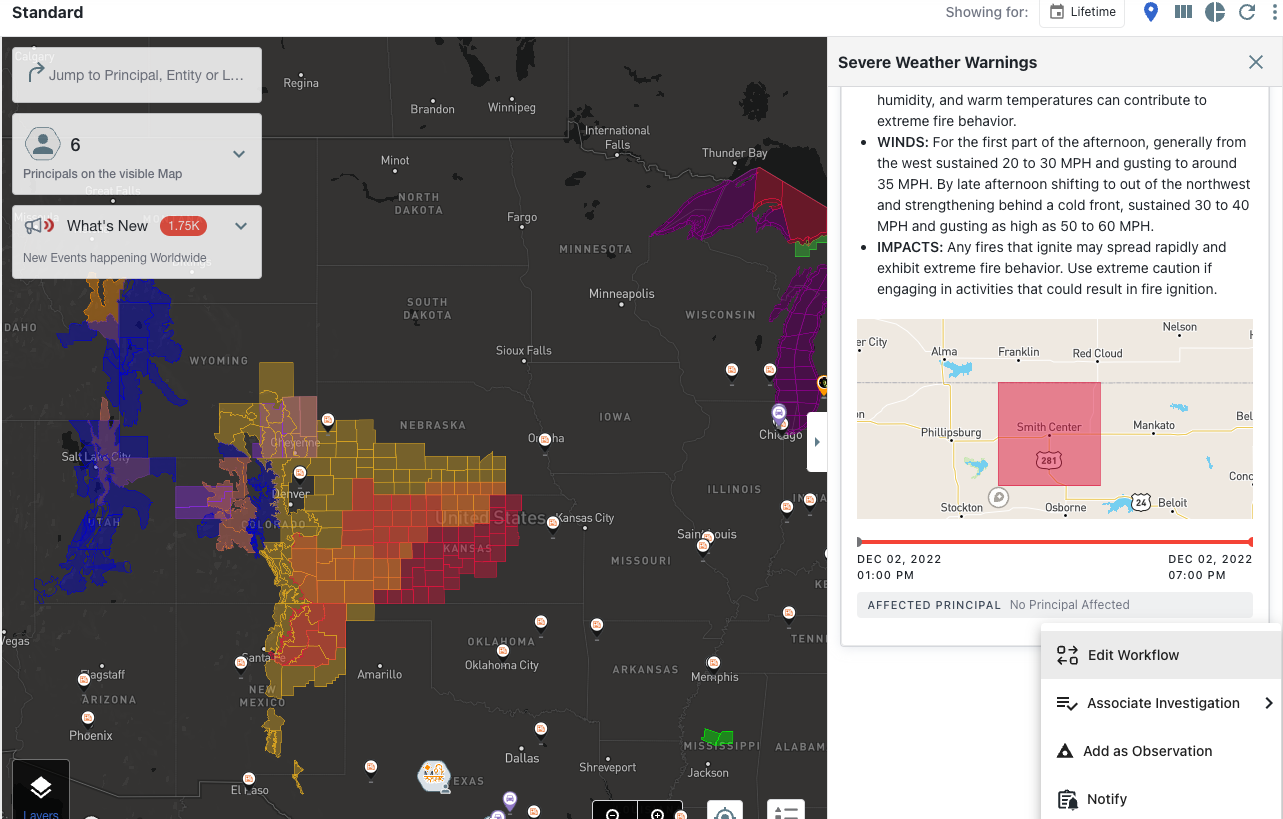1283x819 pixels.
Task: Click the orange principal marker on Lake Michigan
Action: 823,383
